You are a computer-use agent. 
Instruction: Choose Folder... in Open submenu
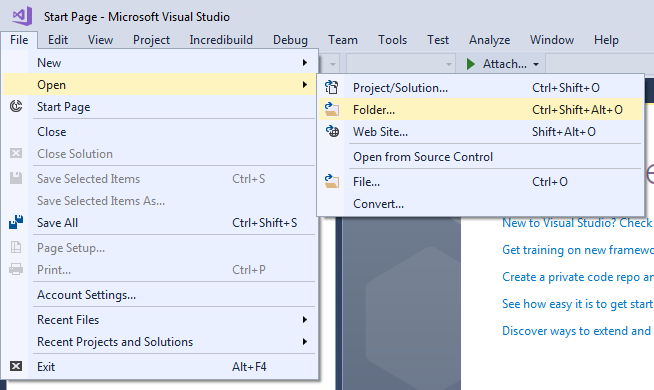tap(480, 110)
